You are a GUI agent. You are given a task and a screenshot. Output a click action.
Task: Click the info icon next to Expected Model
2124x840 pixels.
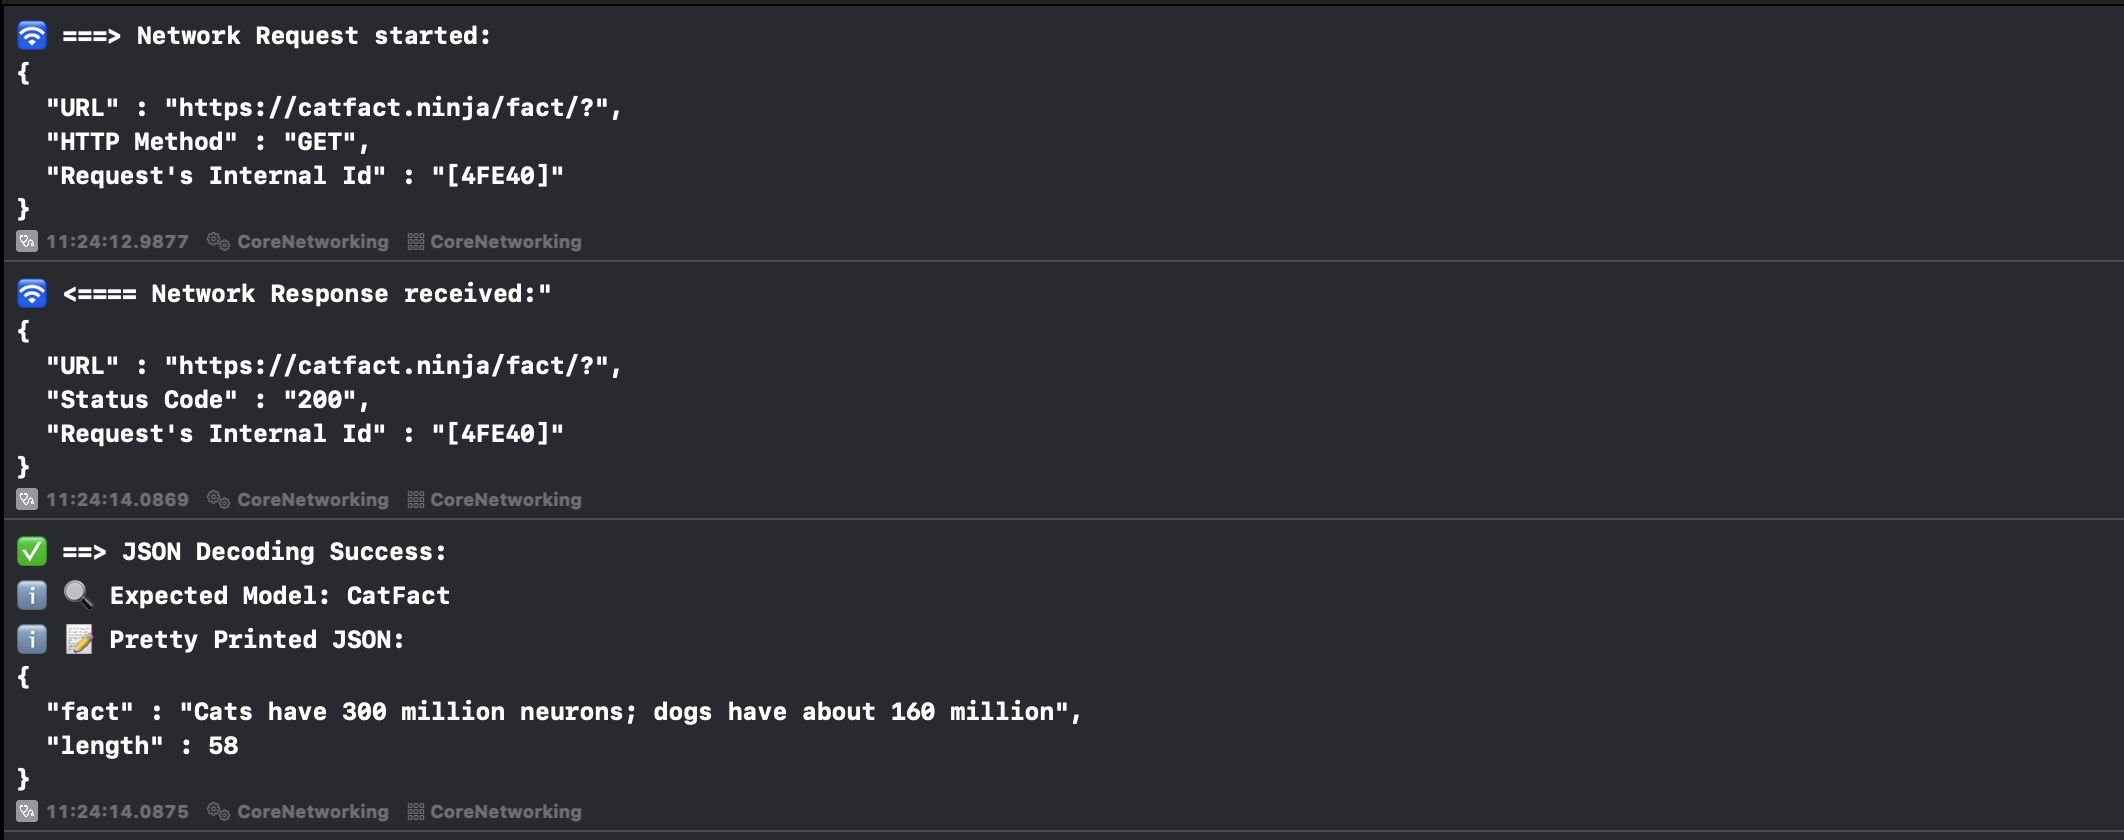point(32,596)
